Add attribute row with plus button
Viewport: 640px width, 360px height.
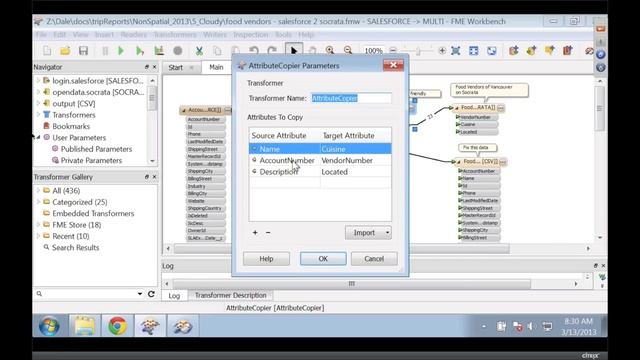(x=255, y=232)
